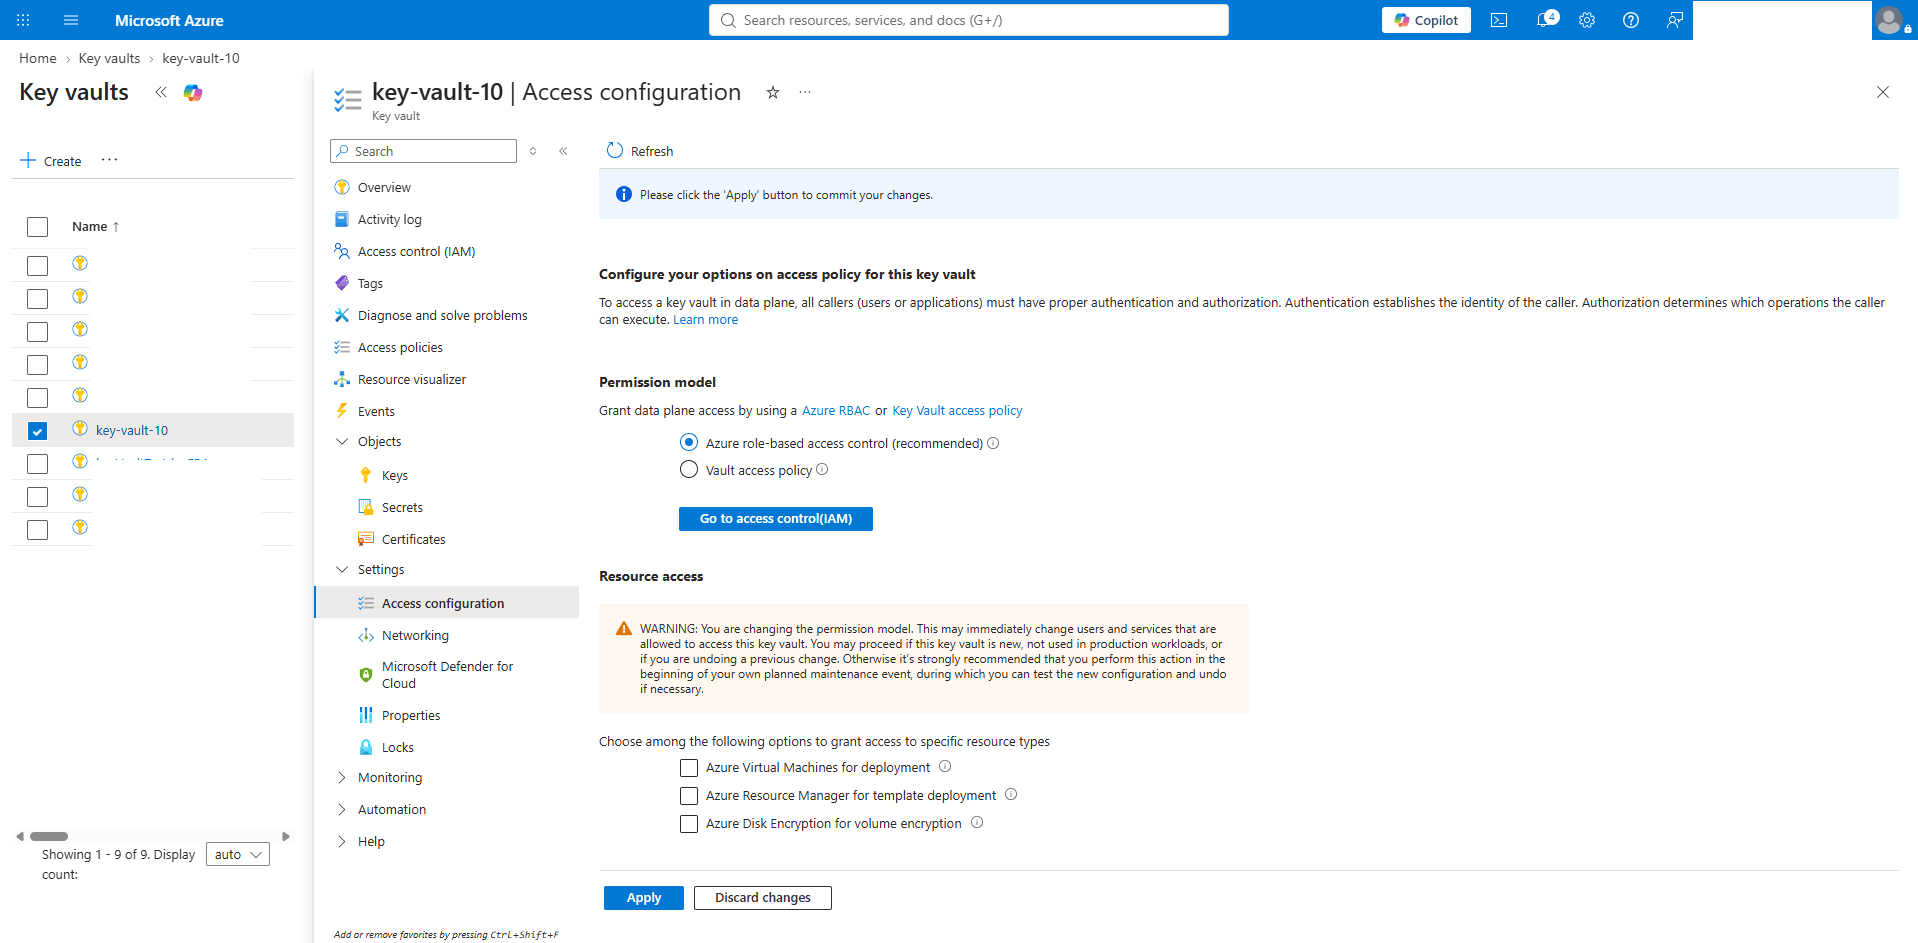Click Discard changes button
1918x943 pixels.
point(763,898)
